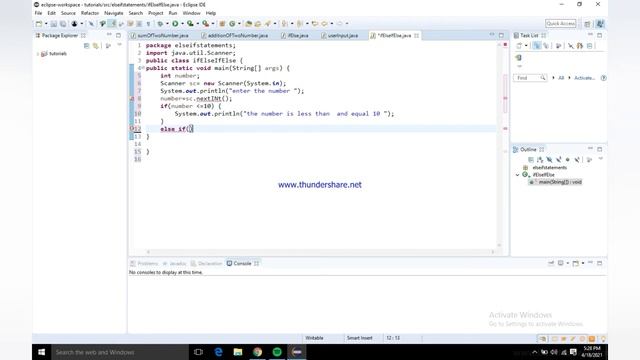The image size is (640, 360).
Task: Click the Coverage run icon in toolbar
Action: click(x=190, y=24)
